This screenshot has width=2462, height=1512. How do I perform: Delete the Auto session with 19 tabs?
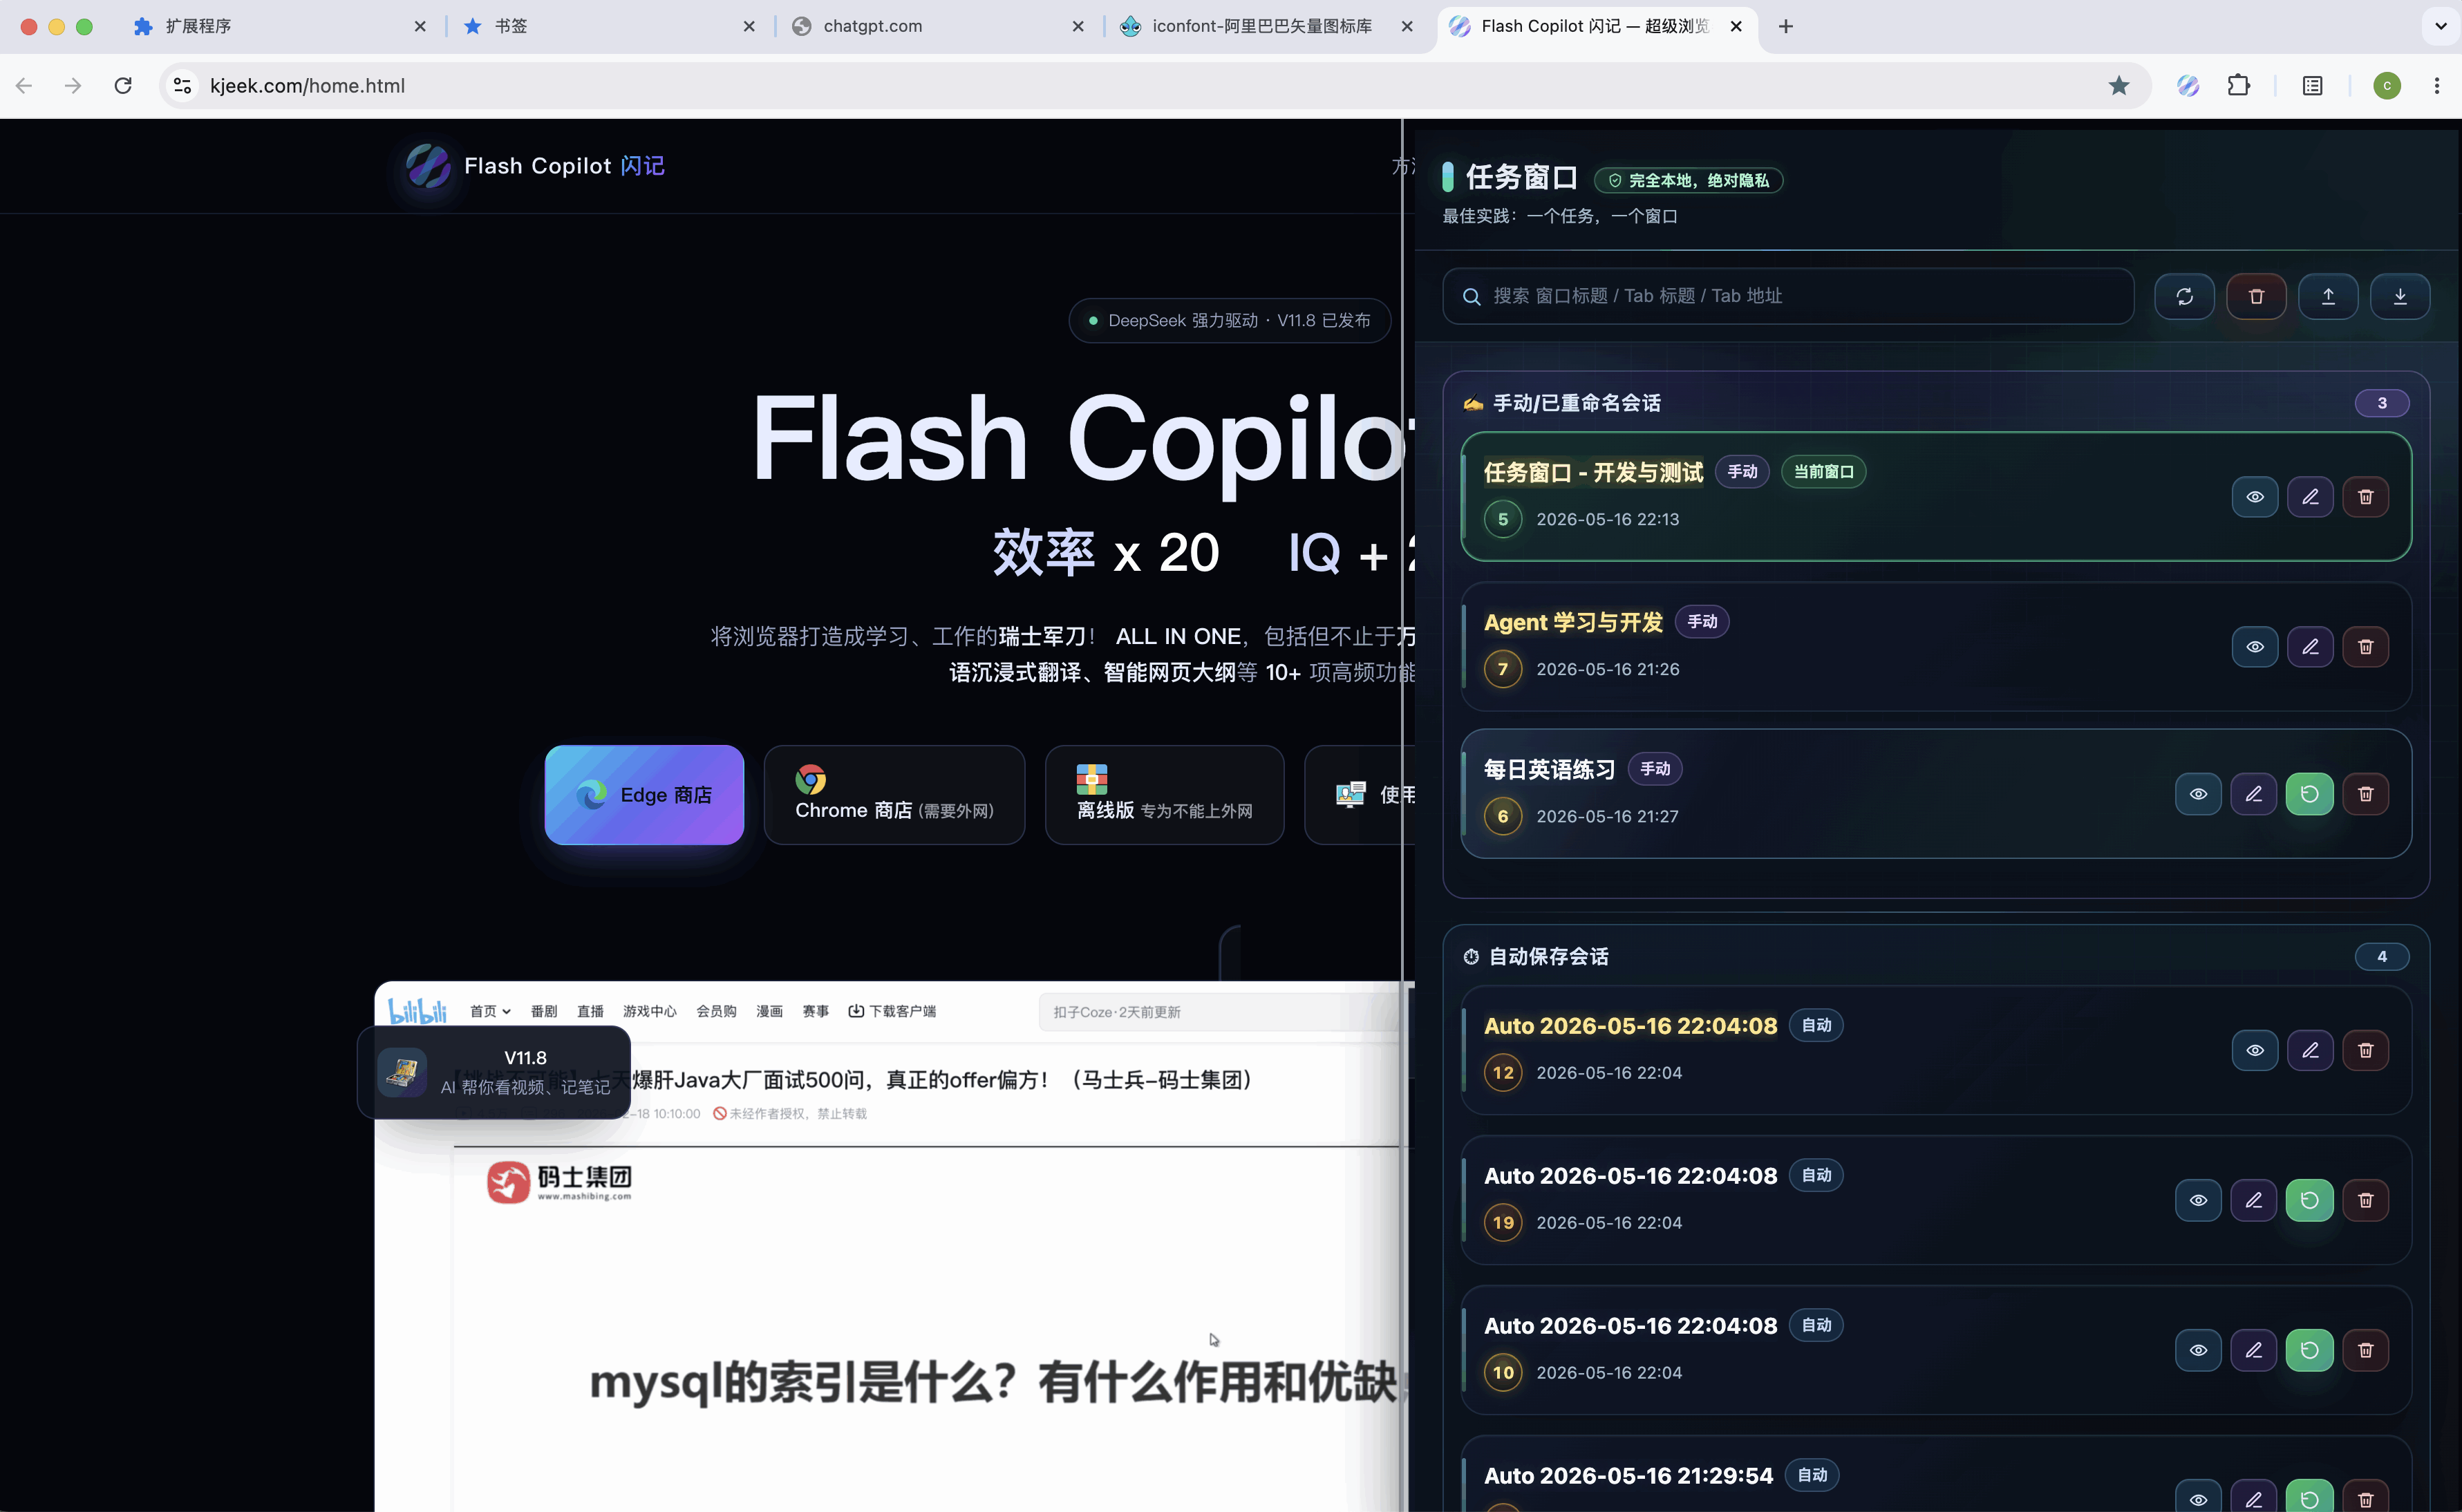pyautogui.click(x=2366, y=1200)
